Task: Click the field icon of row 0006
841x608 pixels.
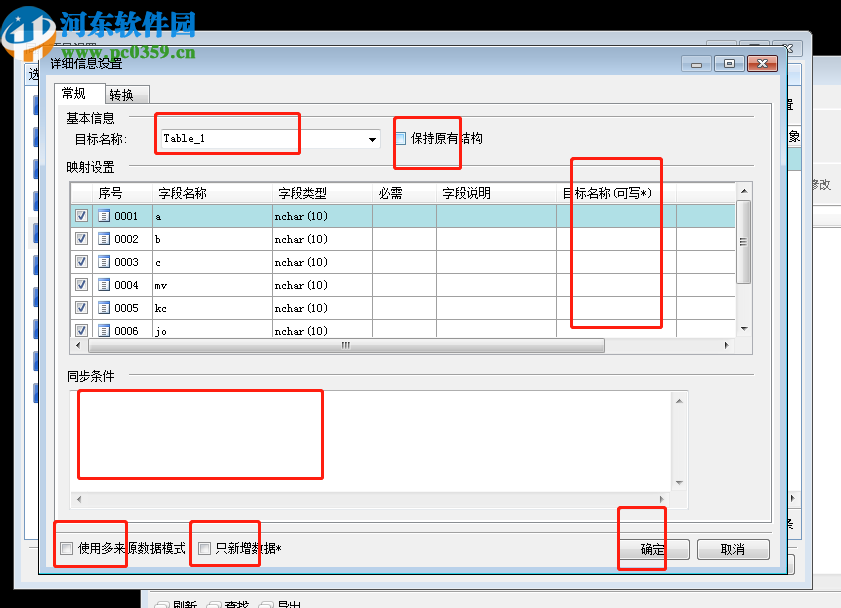Action: click(x=104, y=330)
